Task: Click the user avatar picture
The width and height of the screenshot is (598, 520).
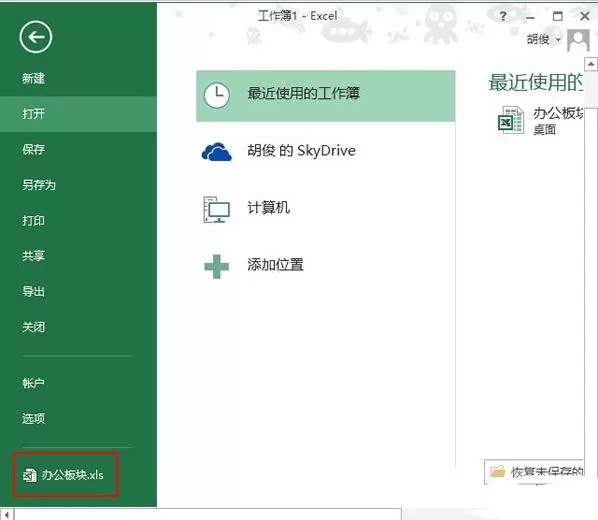Action: click(578, 40)
